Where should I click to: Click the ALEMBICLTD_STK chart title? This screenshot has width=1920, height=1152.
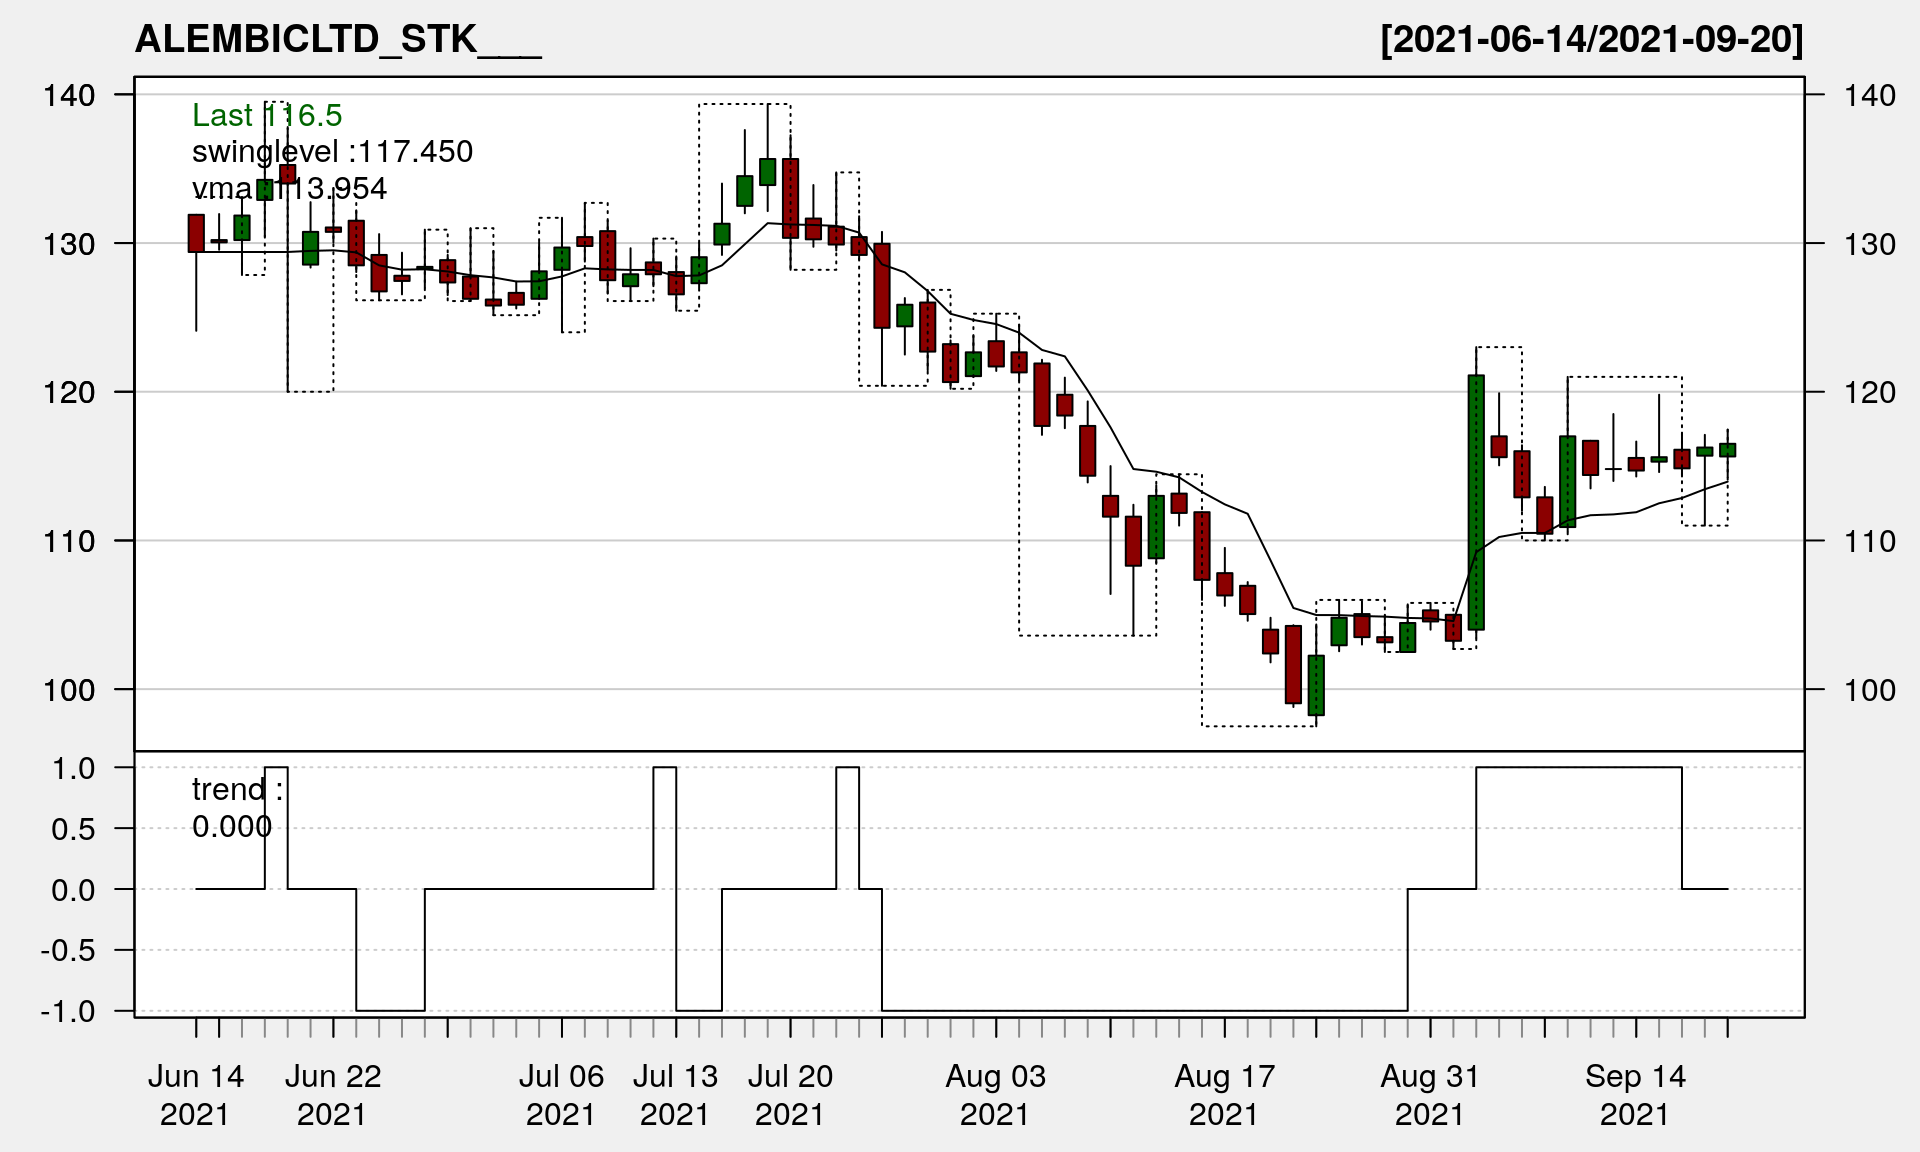(337, 39)
